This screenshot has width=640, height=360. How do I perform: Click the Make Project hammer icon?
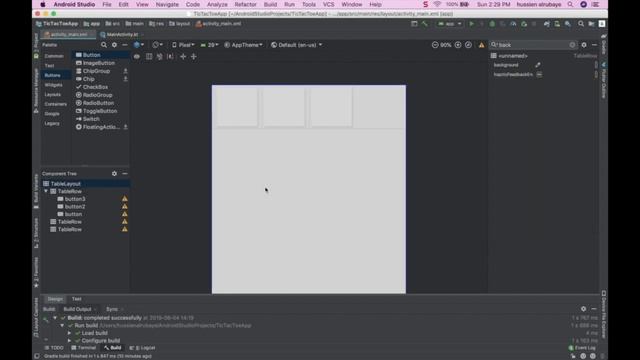pyautogui.click(x=424, y=24)
